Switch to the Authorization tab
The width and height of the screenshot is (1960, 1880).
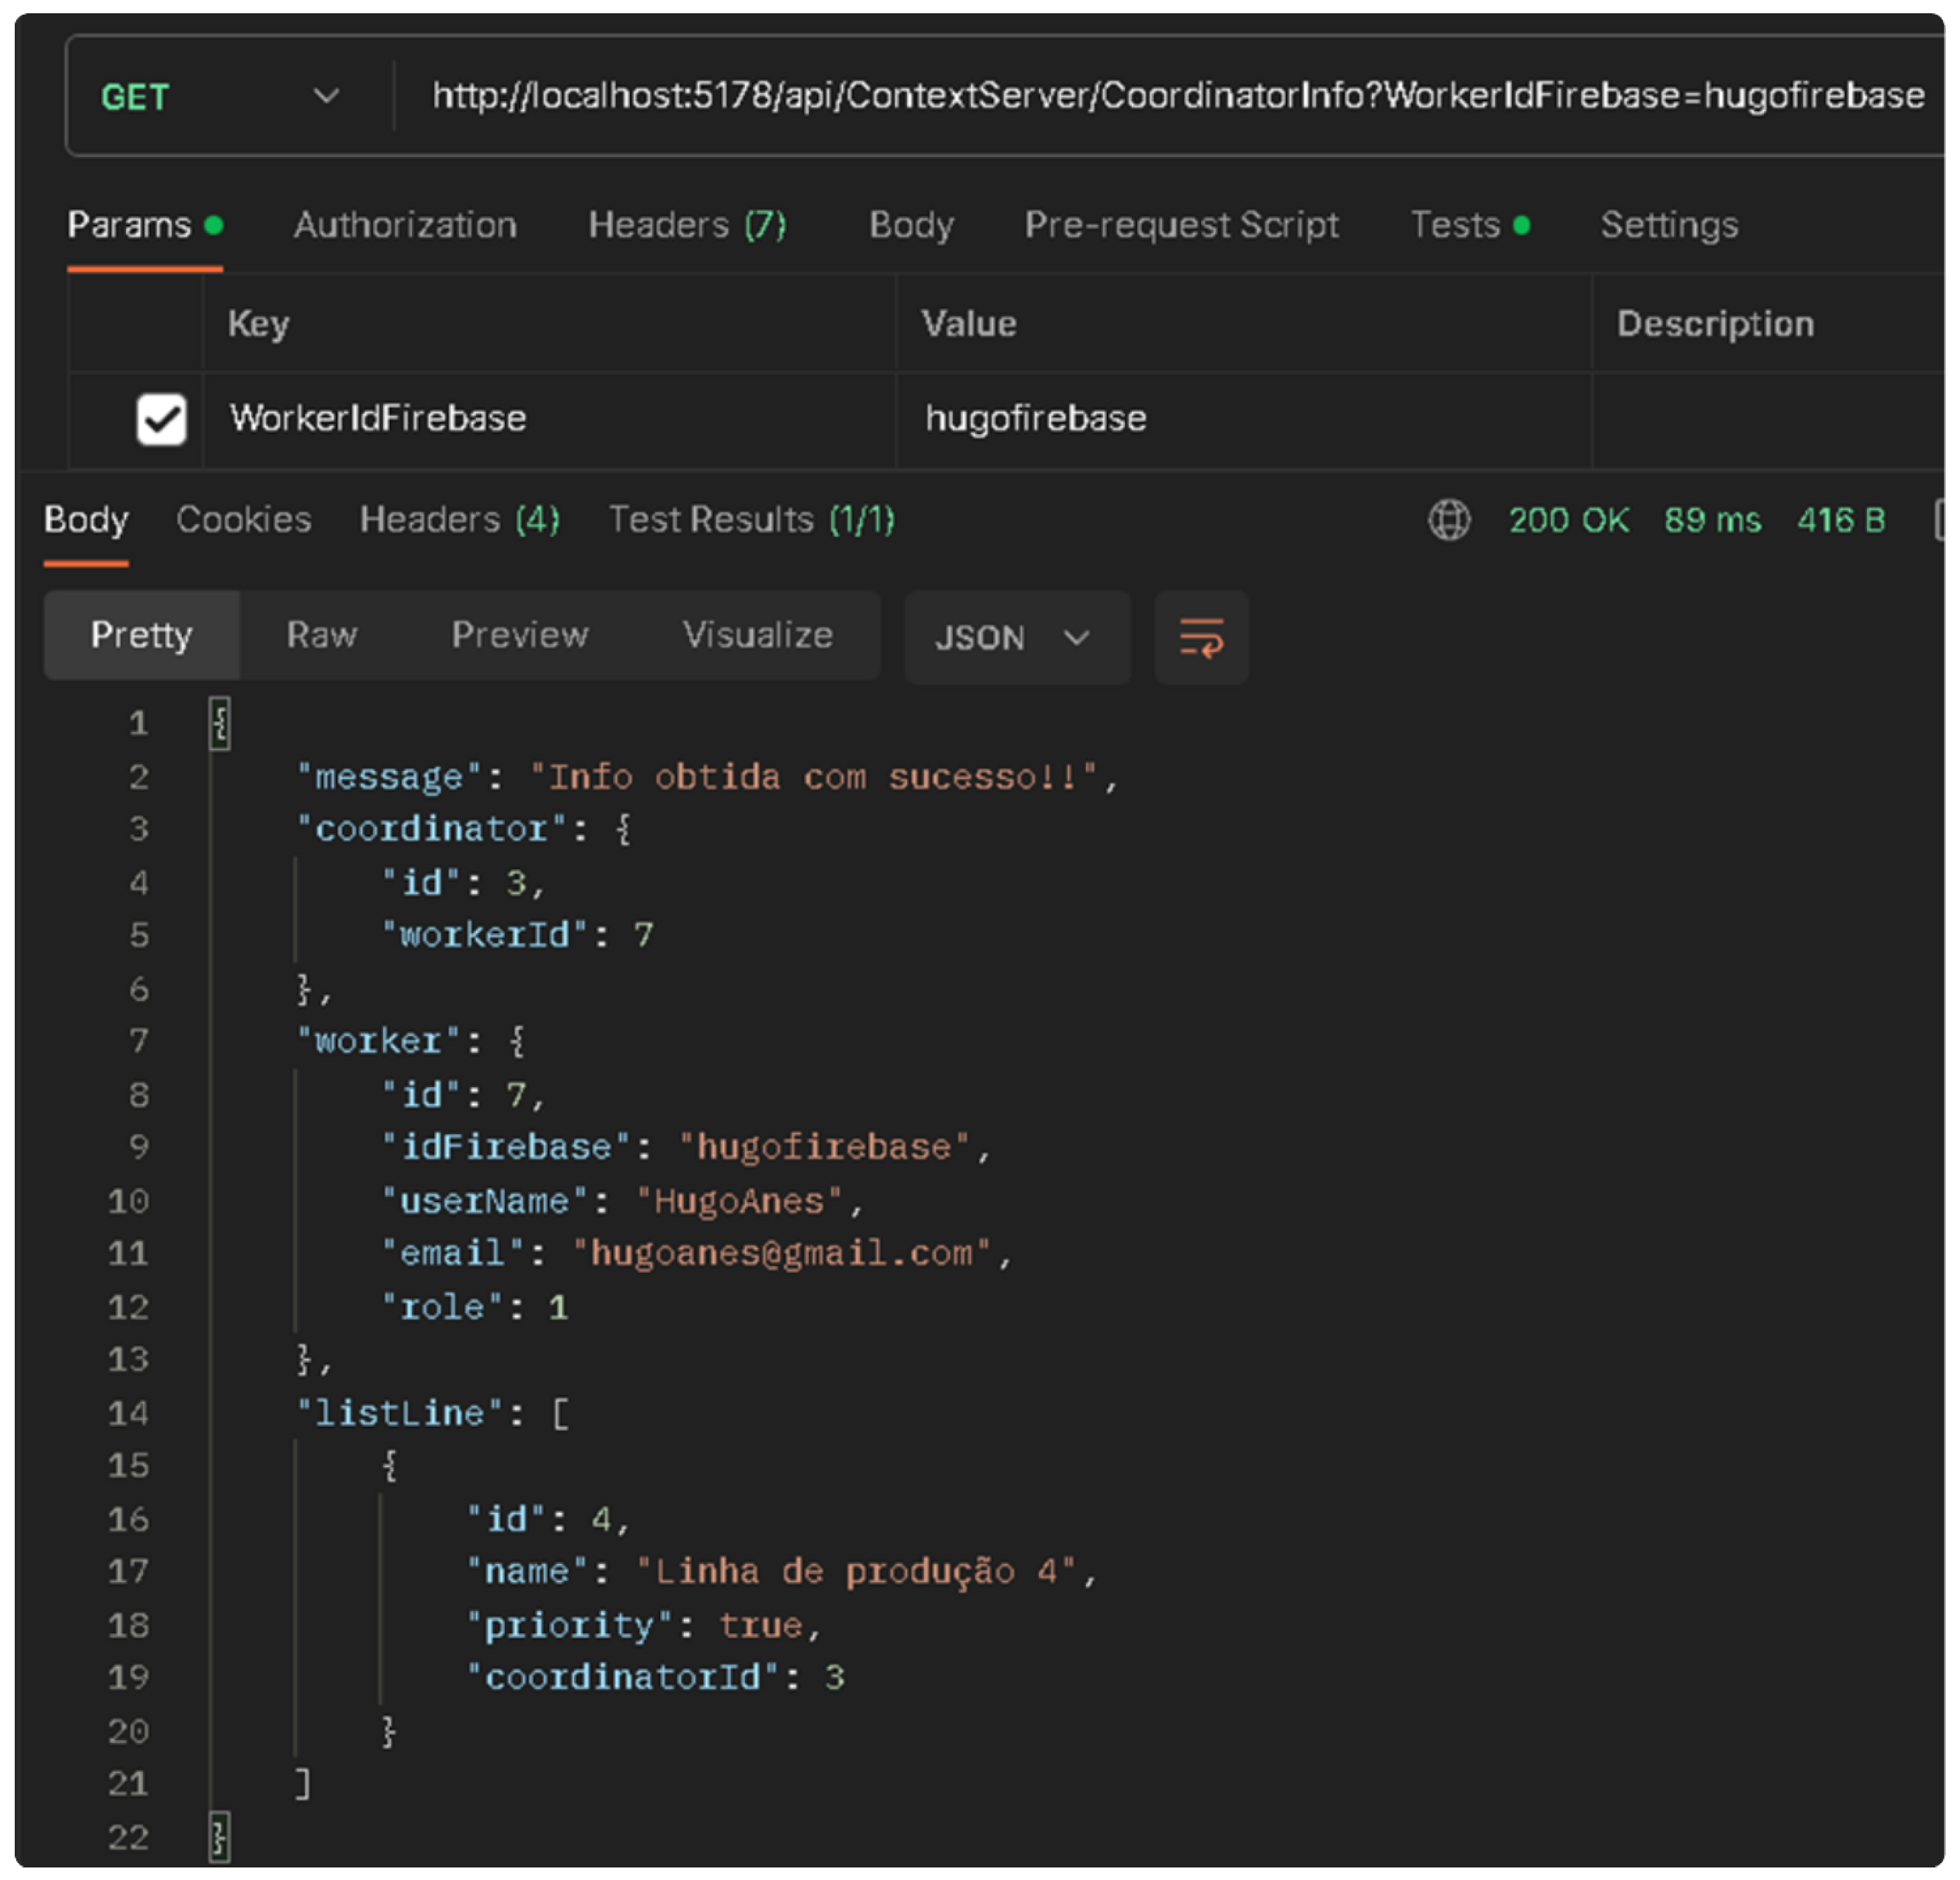tap(405, 225)
